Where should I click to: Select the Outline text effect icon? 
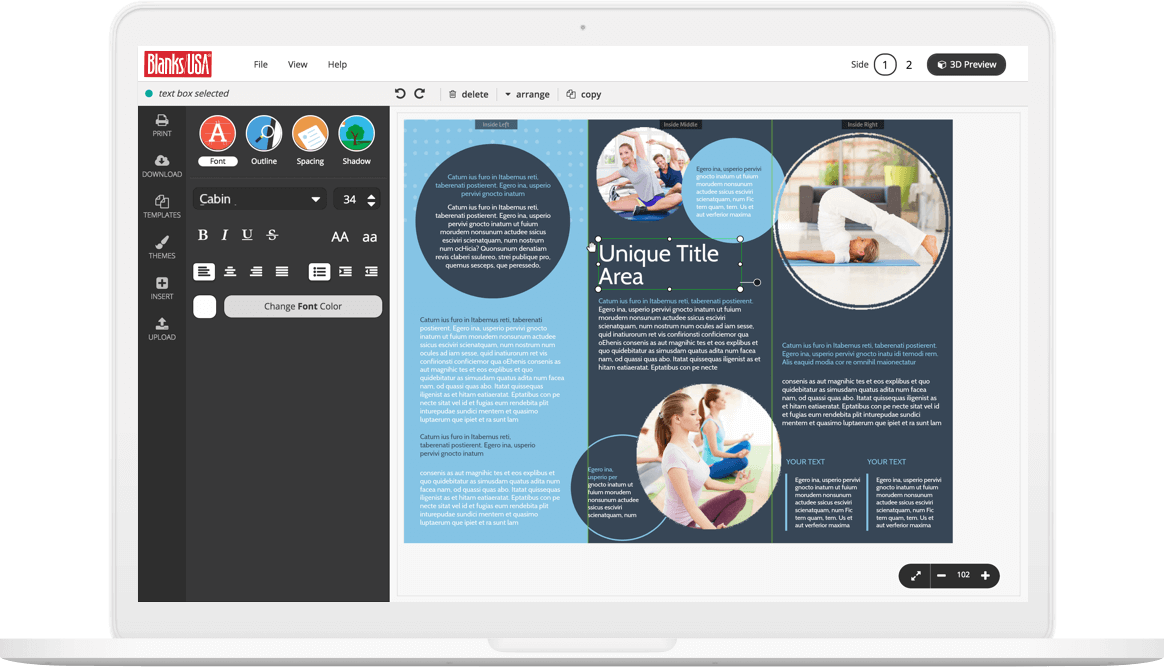pos(264,134)
